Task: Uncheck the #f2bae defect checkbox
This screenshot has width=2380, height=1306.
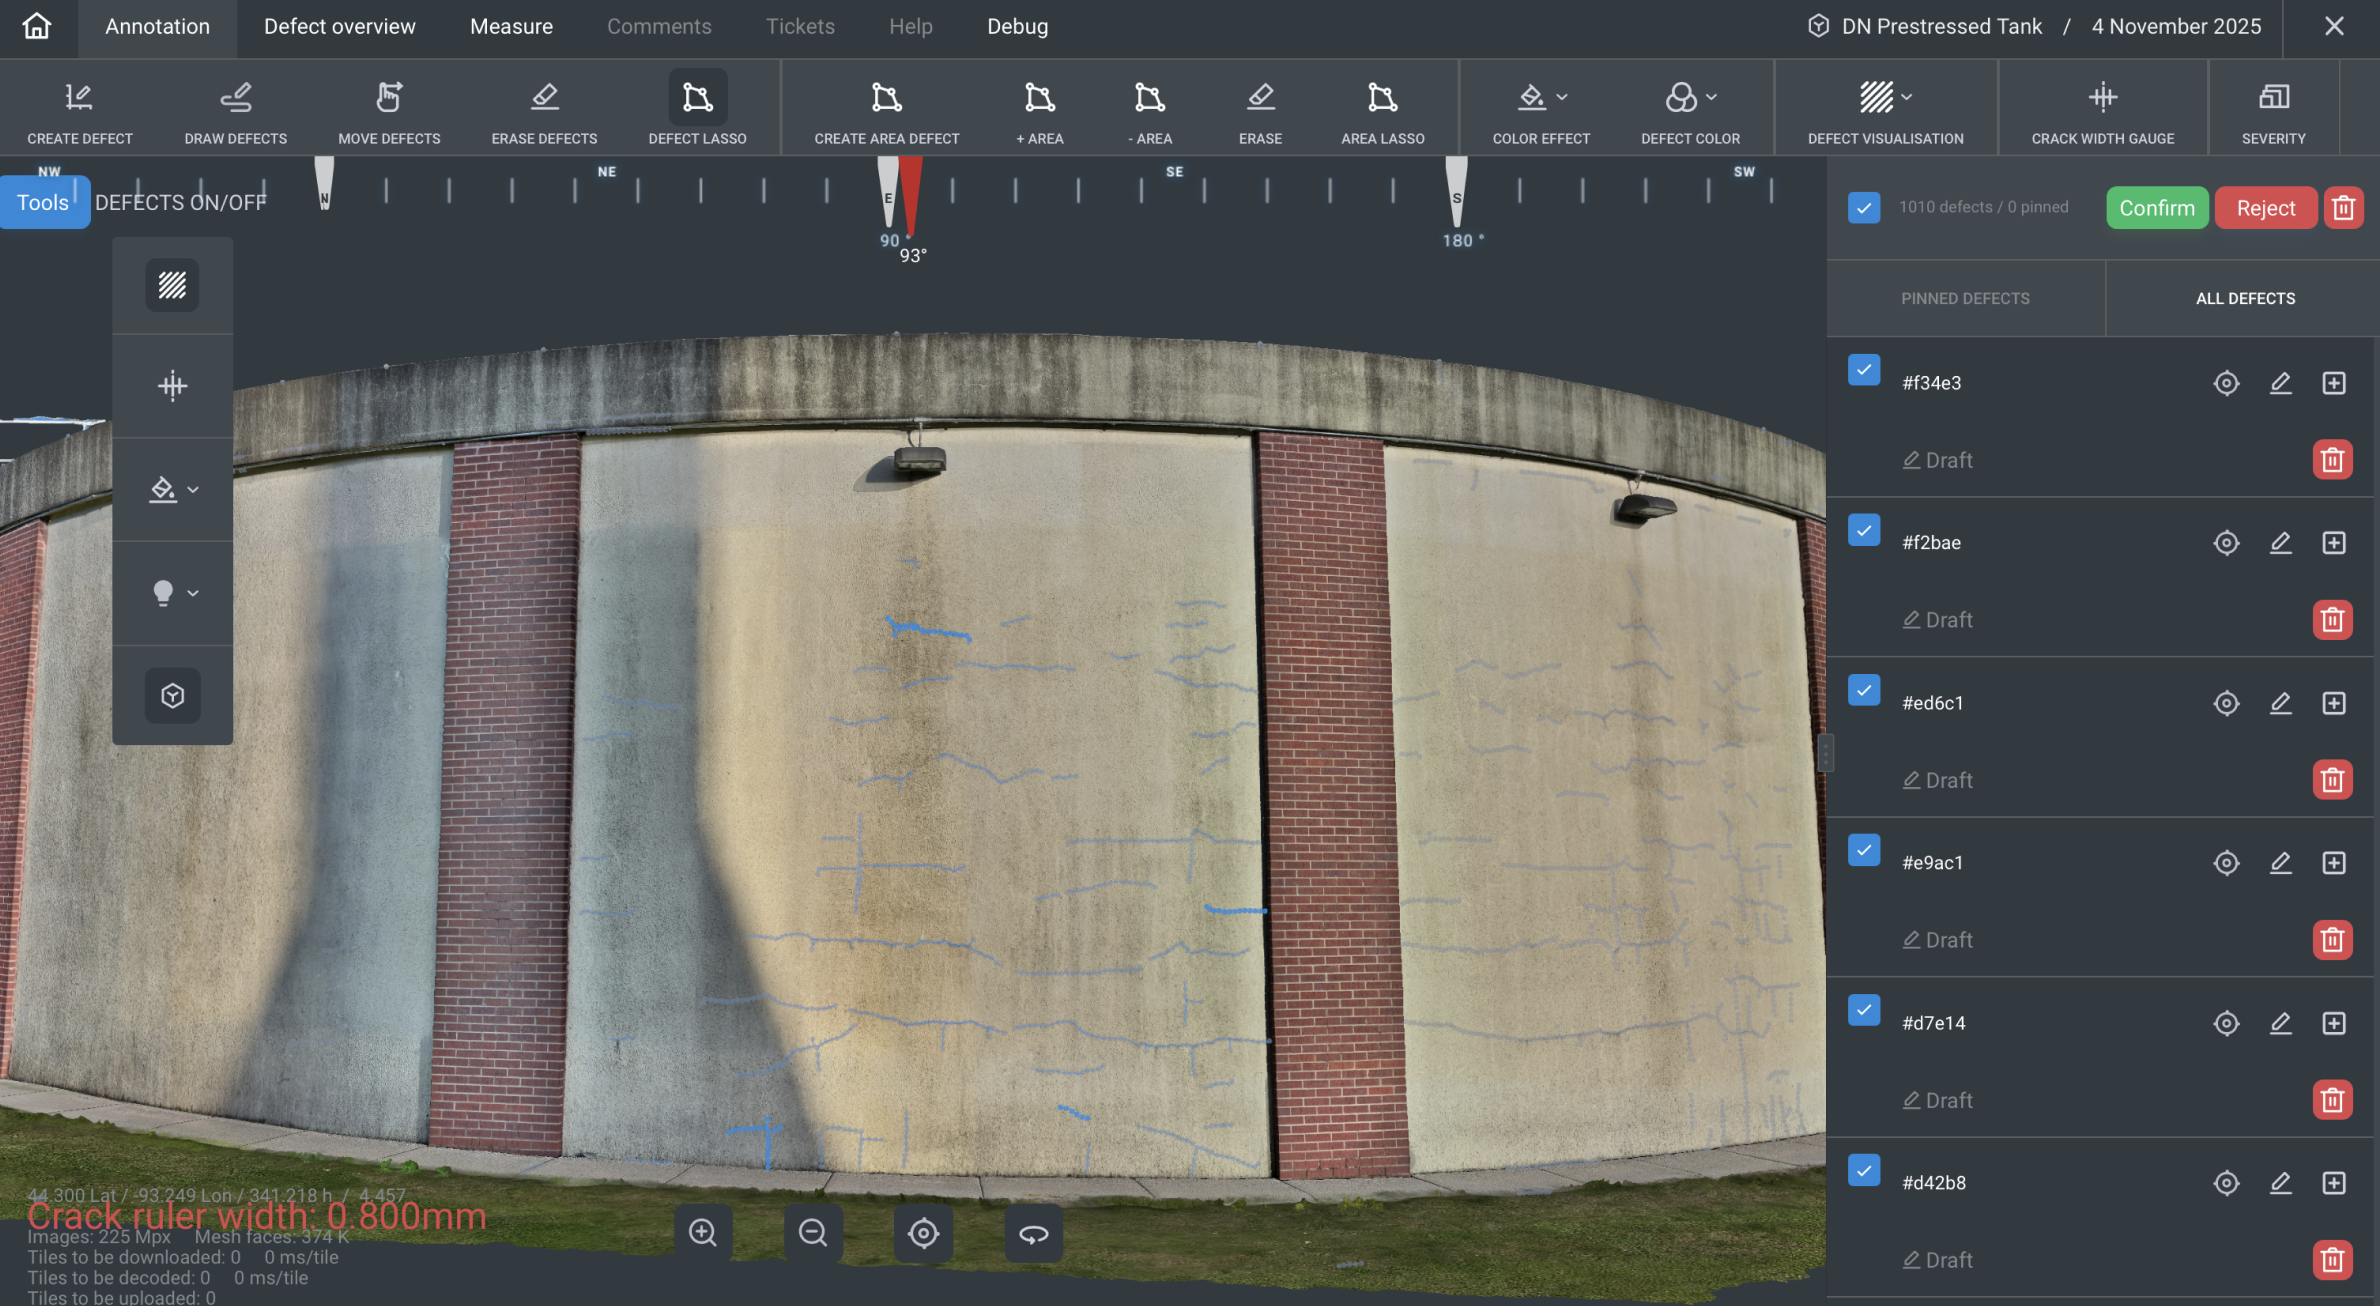Action: [x=1864, y=531]
